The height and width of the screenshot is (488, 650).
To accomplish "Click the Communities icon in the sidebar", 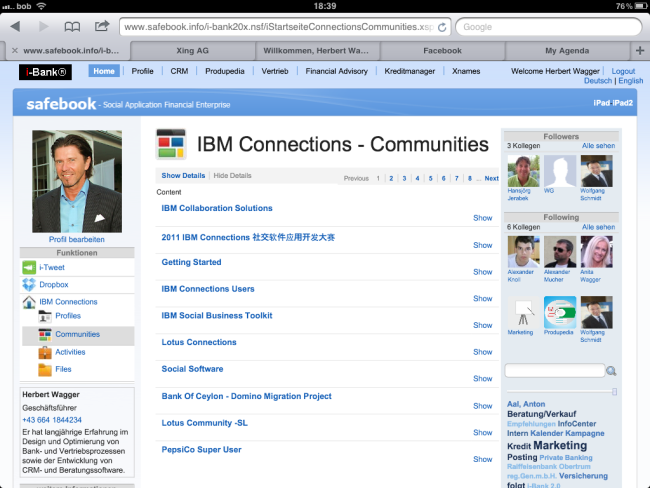I will 45,334.
